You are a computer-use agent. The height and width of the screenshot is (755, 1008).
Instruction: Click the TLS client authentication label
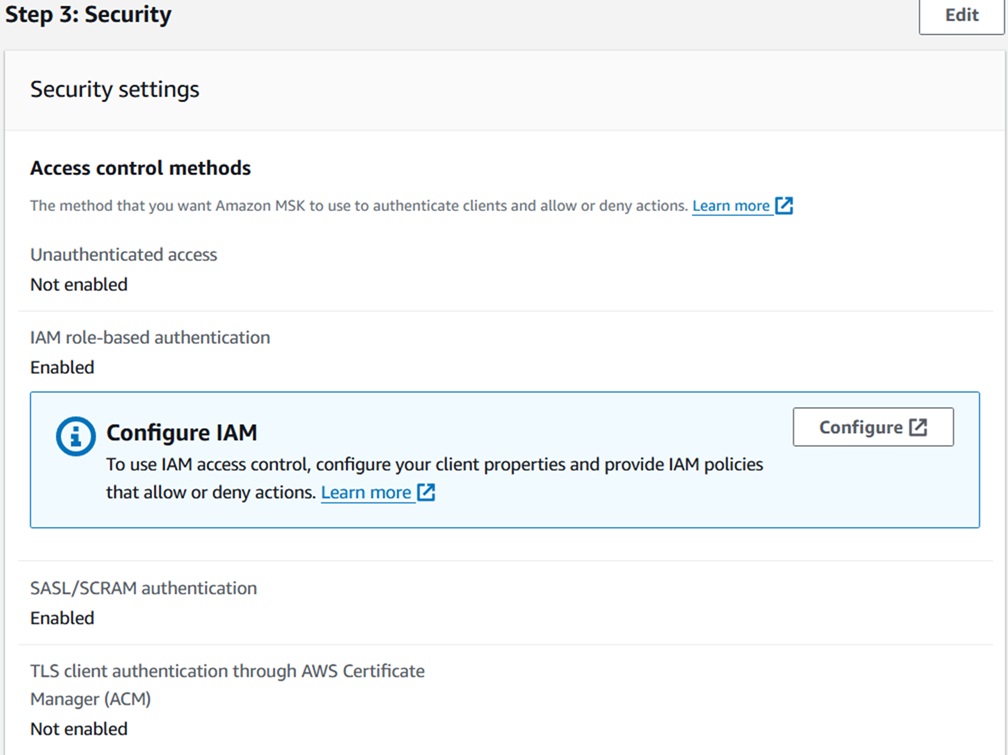[227, 672]
